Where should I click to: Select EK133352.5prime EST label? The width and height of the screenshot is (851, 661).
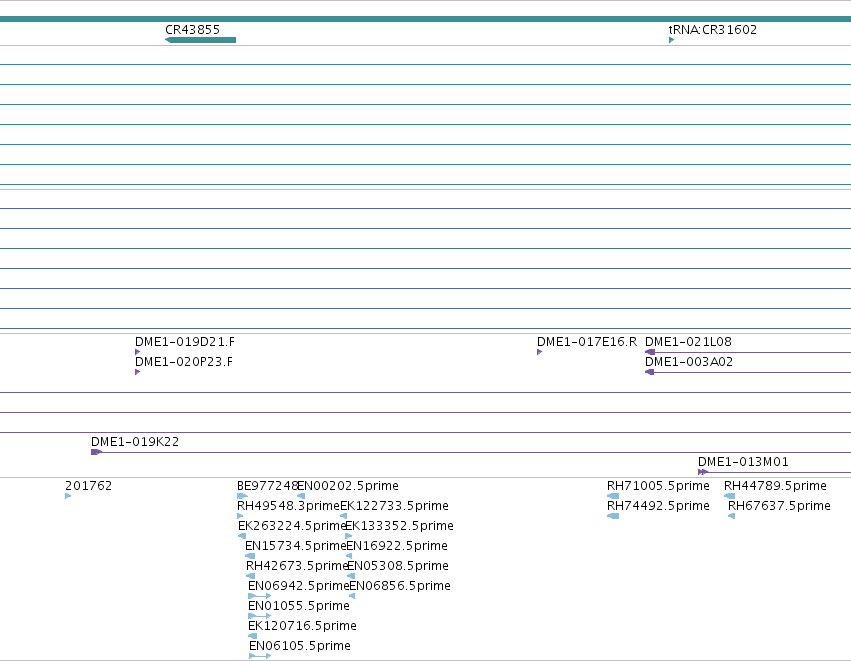[x=399, y=525]
